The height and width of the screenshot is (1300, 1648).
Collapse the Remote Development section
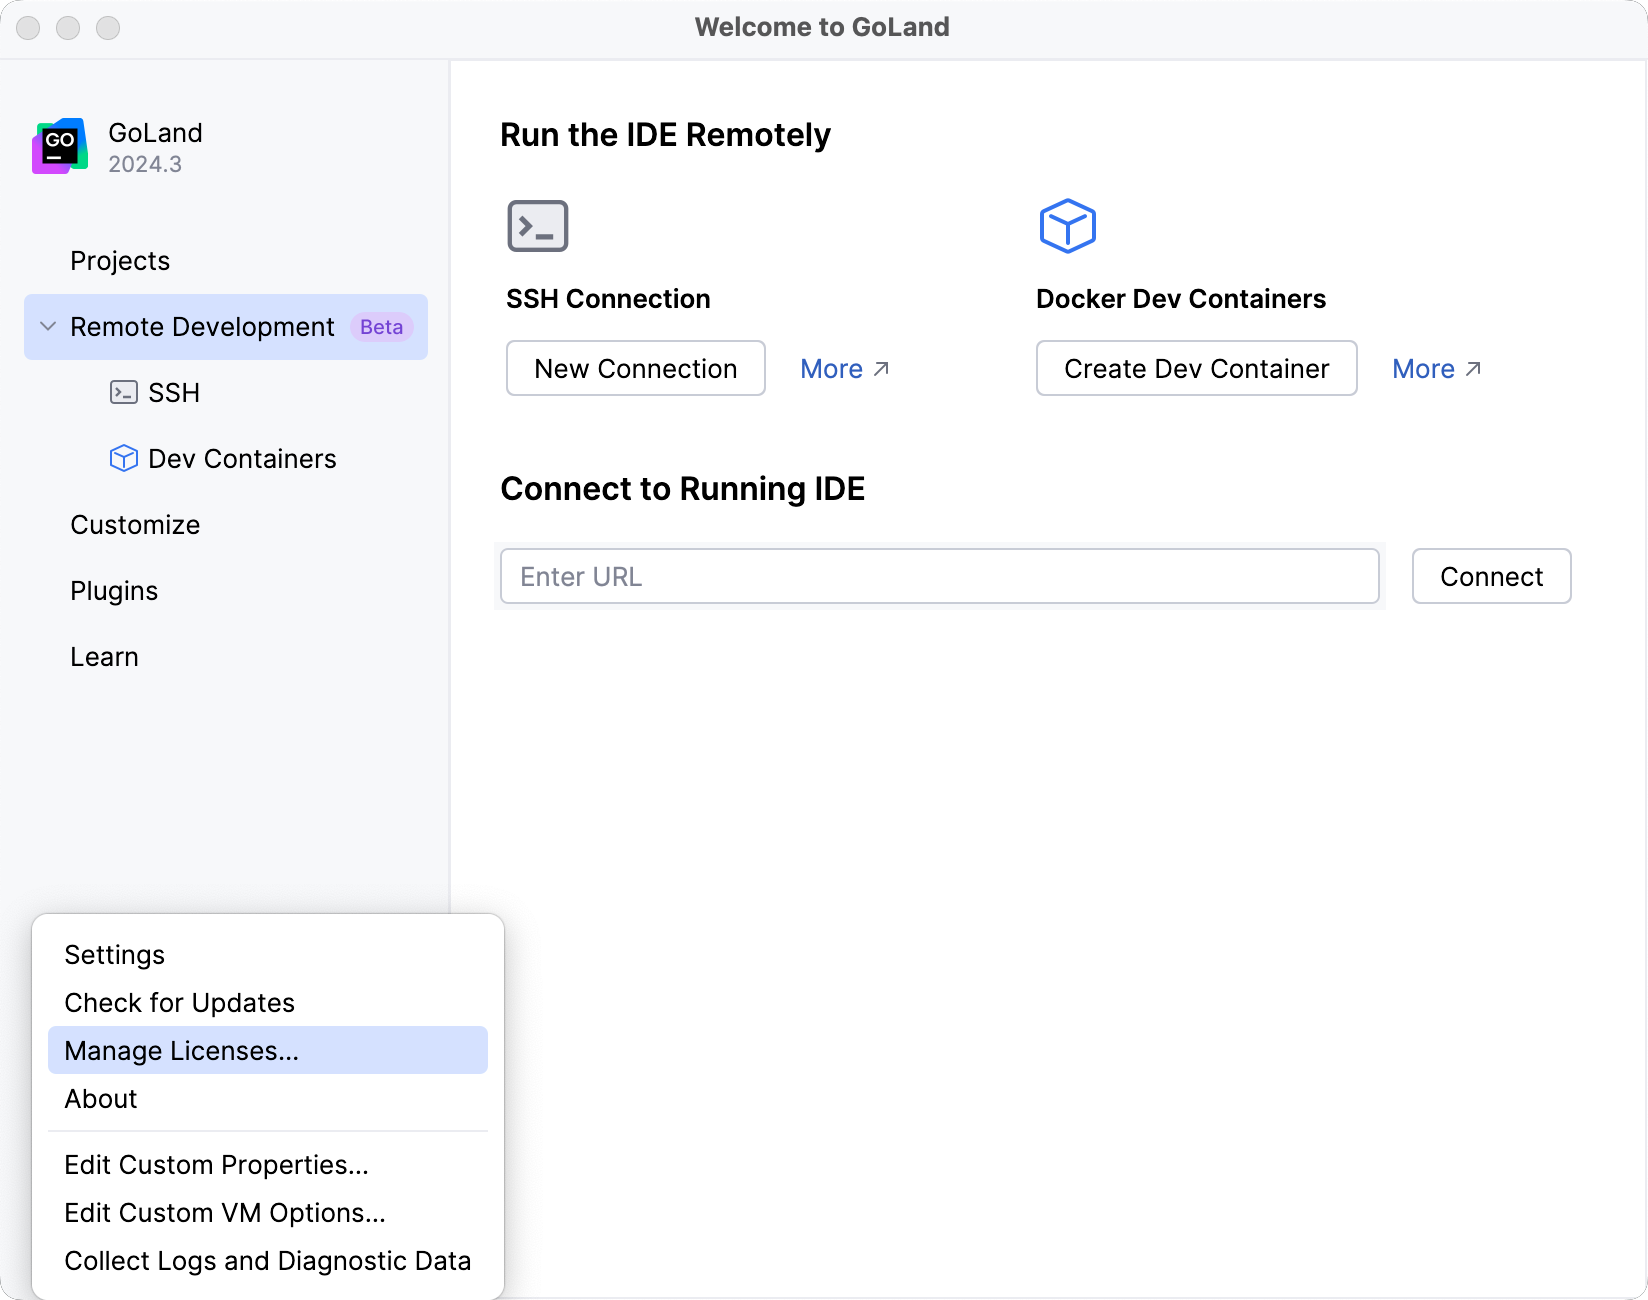pyautogui.click(x=46, y=327)
